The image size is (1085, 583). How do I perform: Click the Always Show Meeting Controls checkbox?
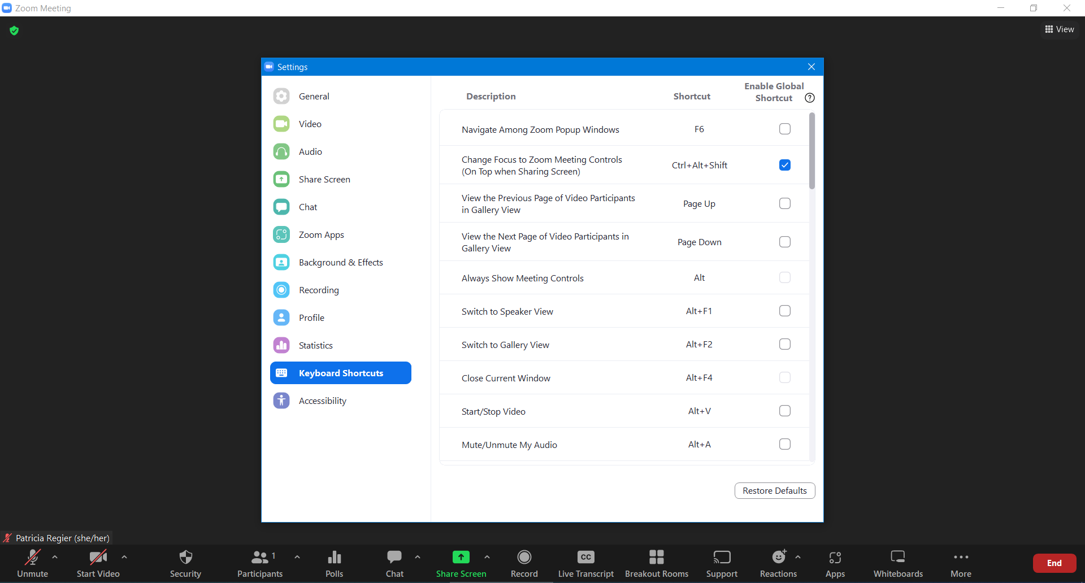(785, 277)
